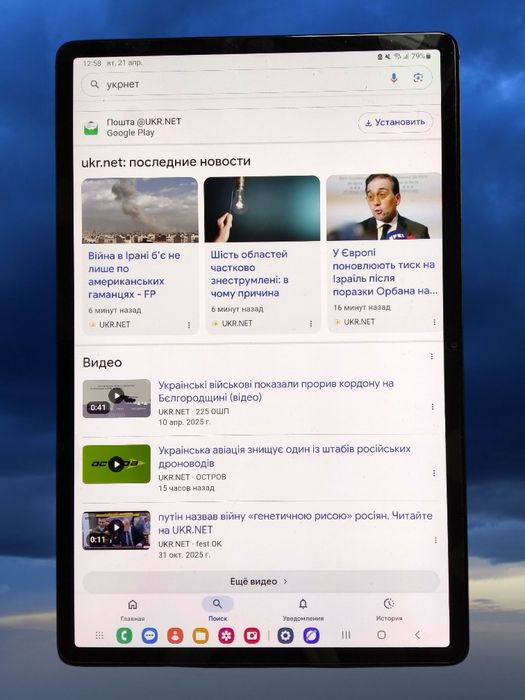Tap the magnifier icon in search bar
The width and height of the screenshot is (525, 700).
[95, 84]
